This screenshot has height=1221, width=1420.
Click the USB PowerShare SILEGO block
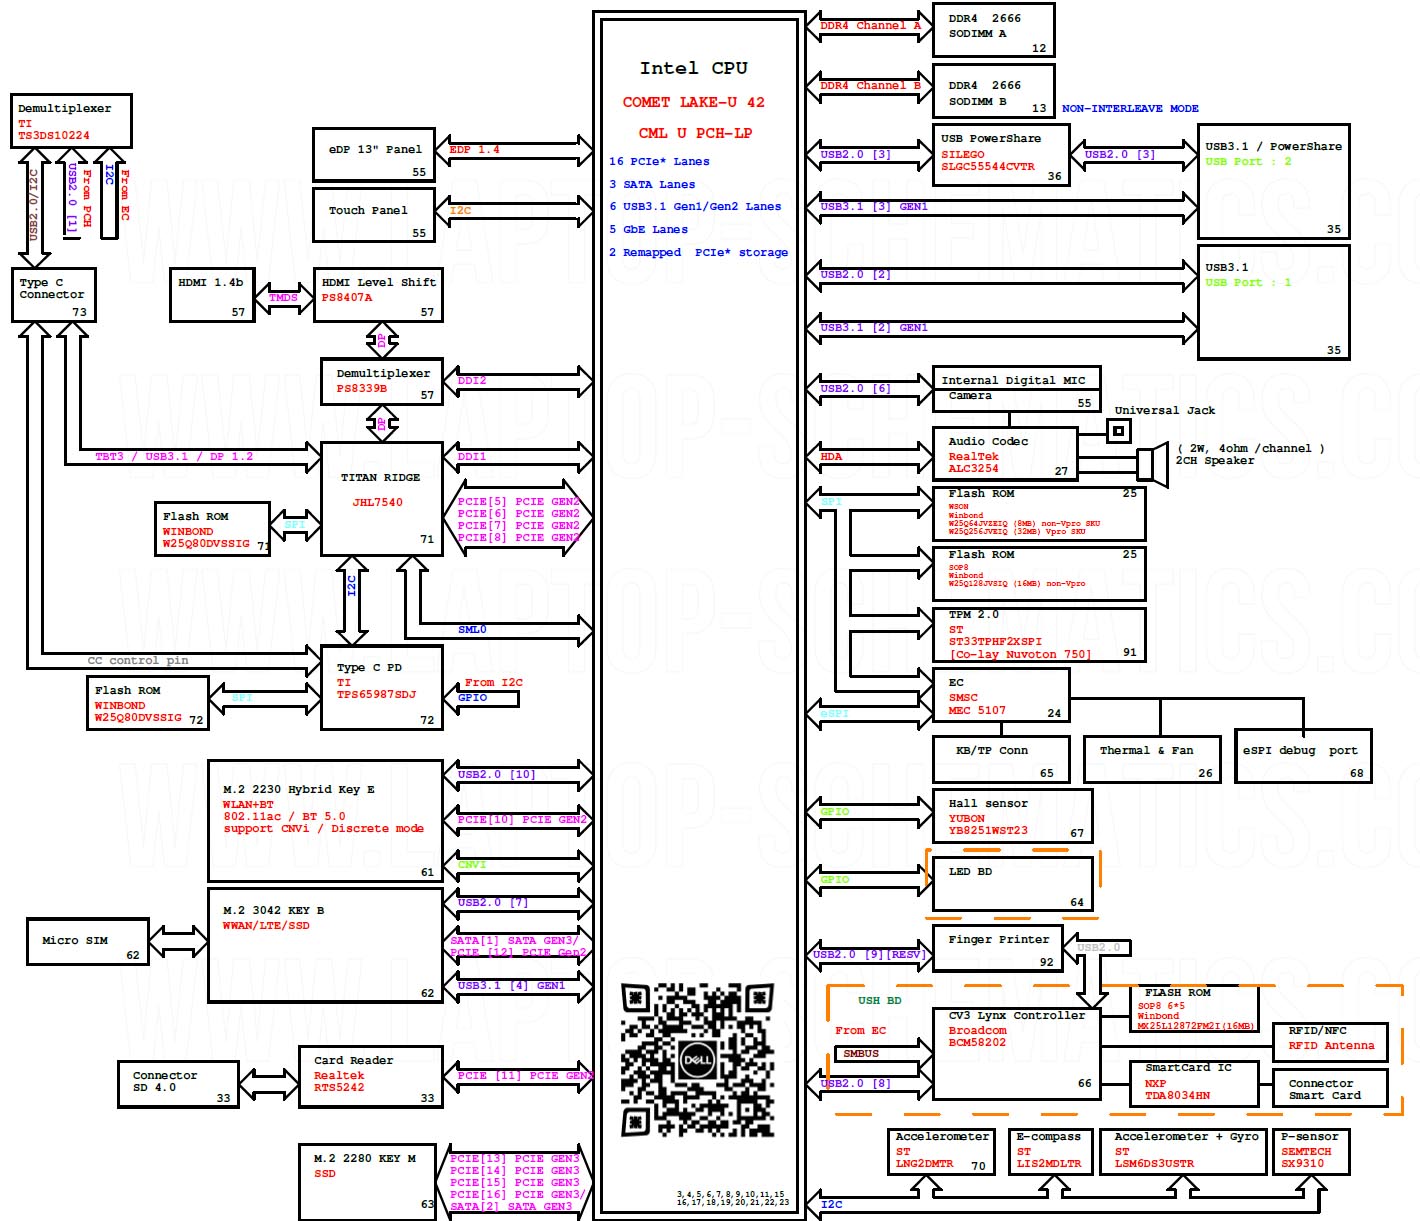tap(1000, 155)
